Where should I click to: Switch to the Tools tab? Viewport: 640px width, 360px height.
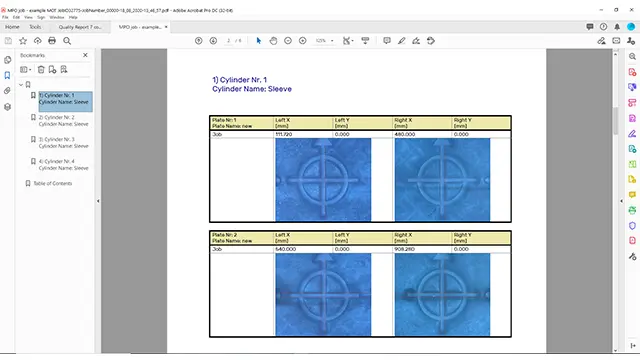coord(35,27)
